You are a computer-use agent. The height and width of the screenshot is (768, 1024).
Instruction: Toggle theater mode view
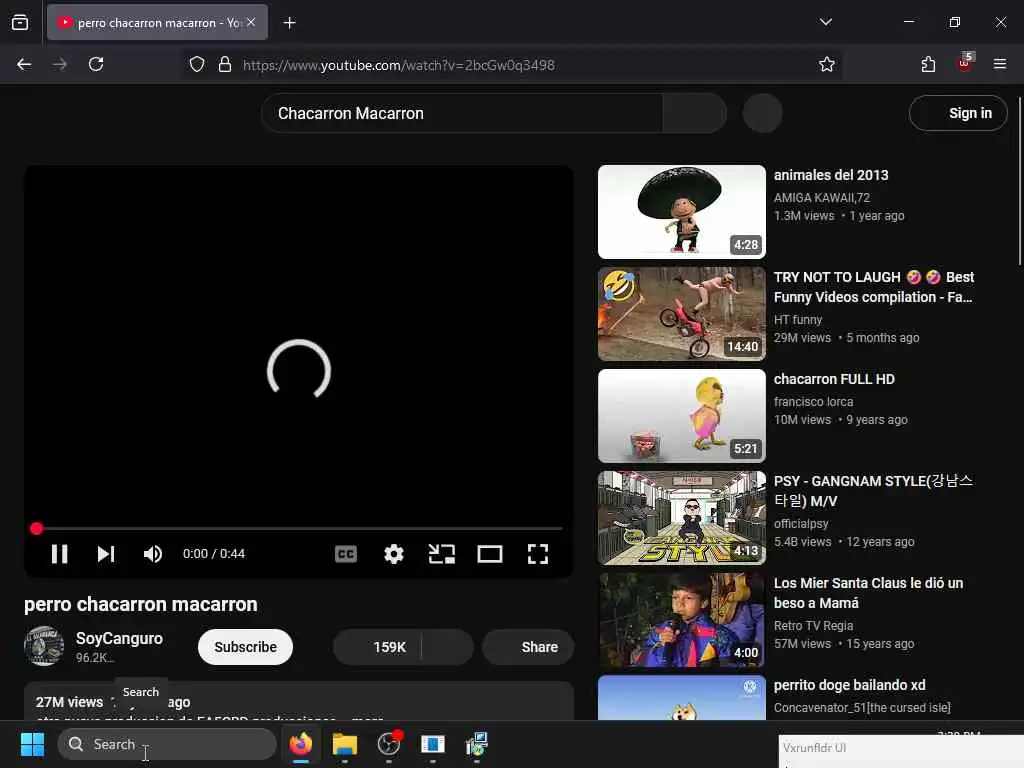tap(490, 554)
